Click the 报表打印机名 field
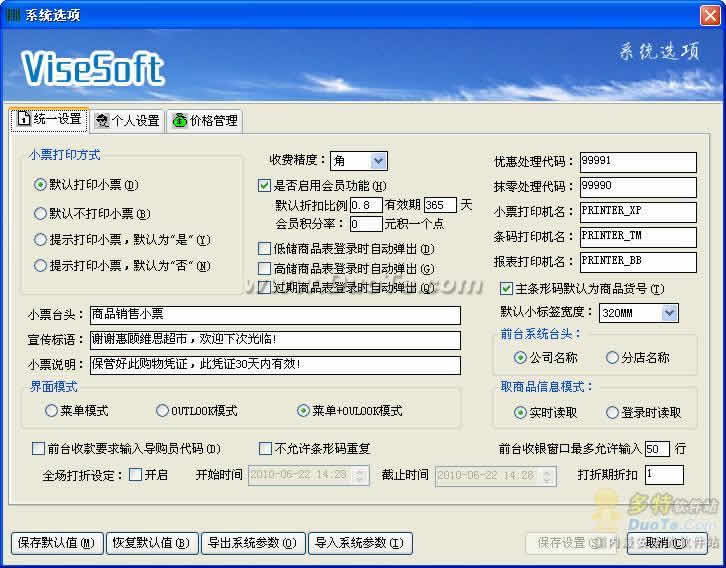This screenshot has height=568, width=726. tap(638, 262)
